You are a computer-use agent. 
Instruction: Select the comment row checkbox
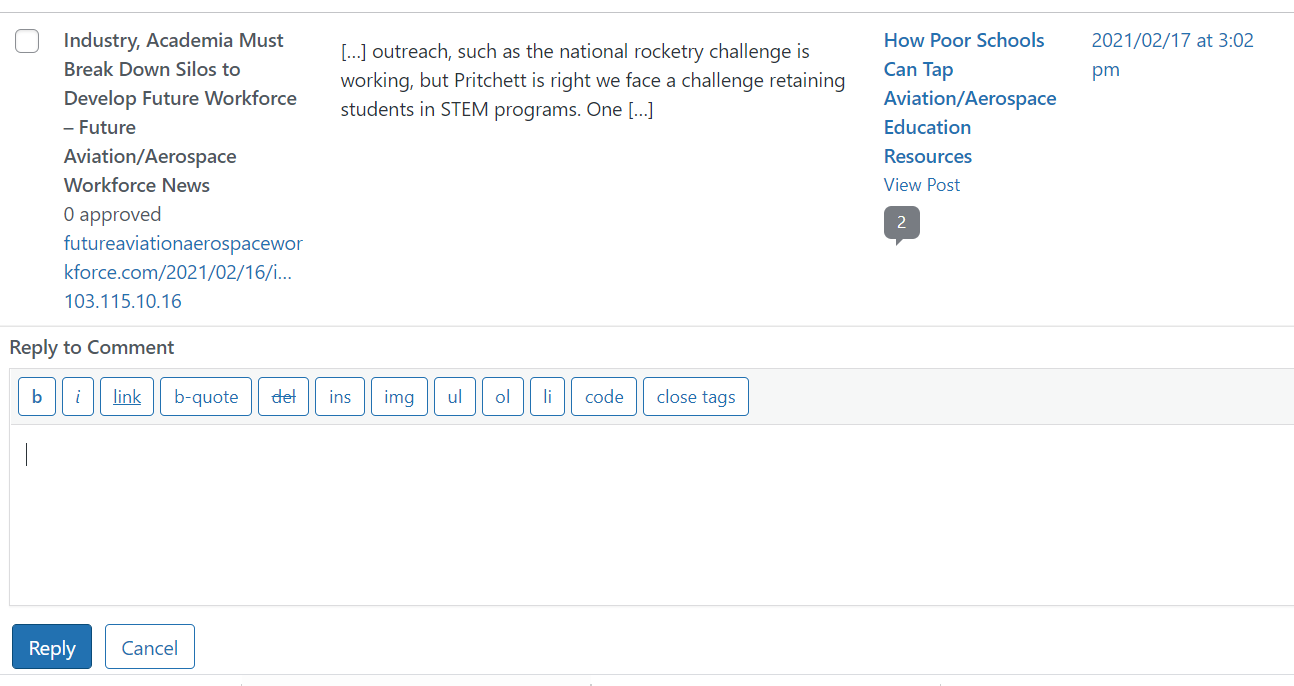tap(27, 41)
